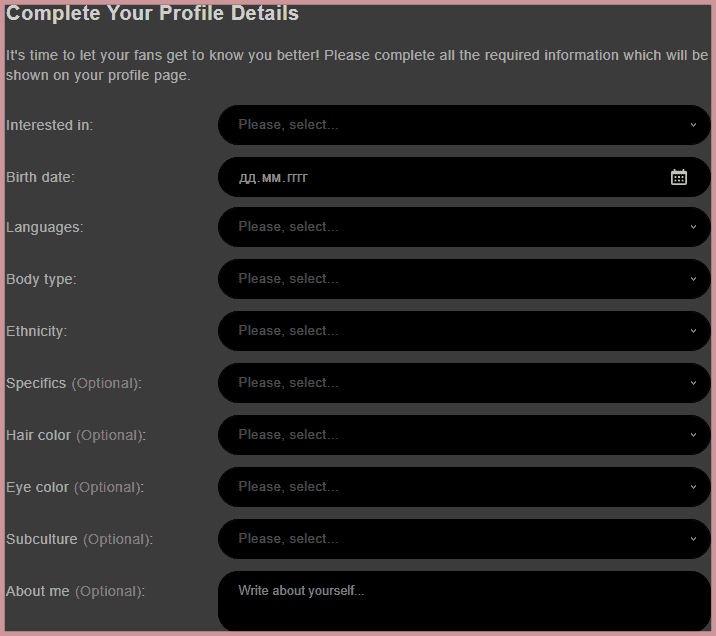Click the Hair color chevron arrow
716x636 pixels.
click(693, 435)
